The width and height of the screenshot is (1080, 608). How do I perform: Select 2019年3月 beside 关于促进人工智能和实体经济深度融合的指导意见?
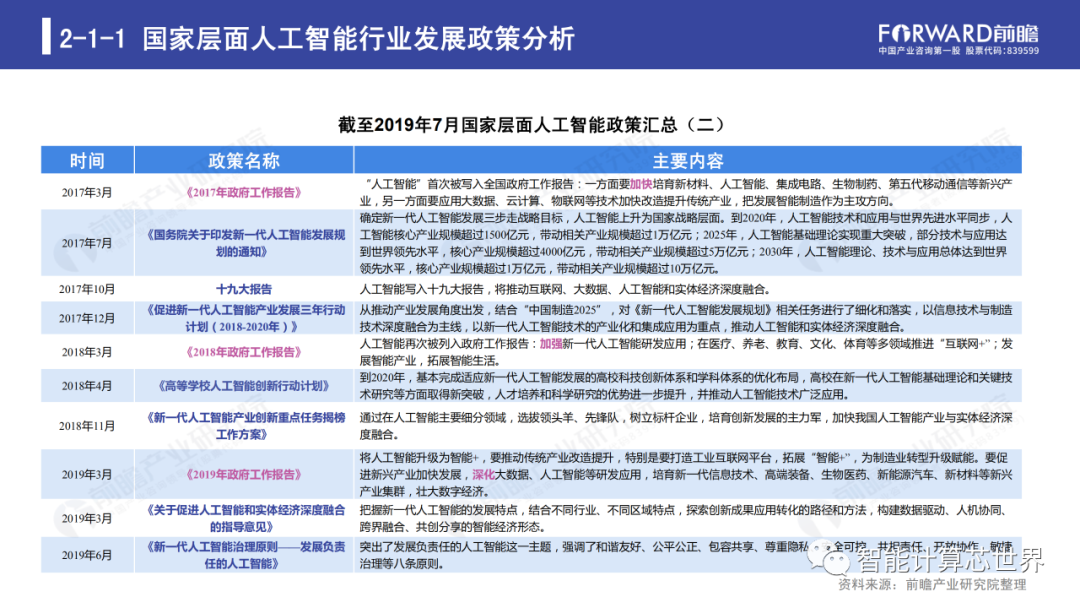tap(87, 518)
